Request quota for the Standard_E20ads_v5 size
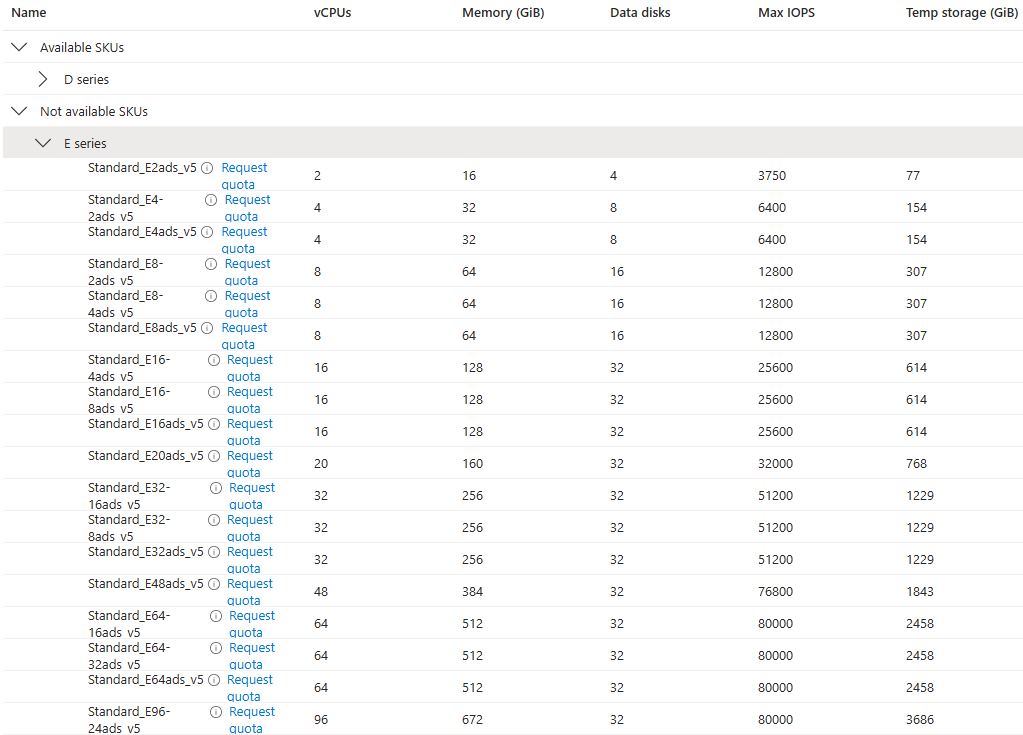 (x=250, y=464)
